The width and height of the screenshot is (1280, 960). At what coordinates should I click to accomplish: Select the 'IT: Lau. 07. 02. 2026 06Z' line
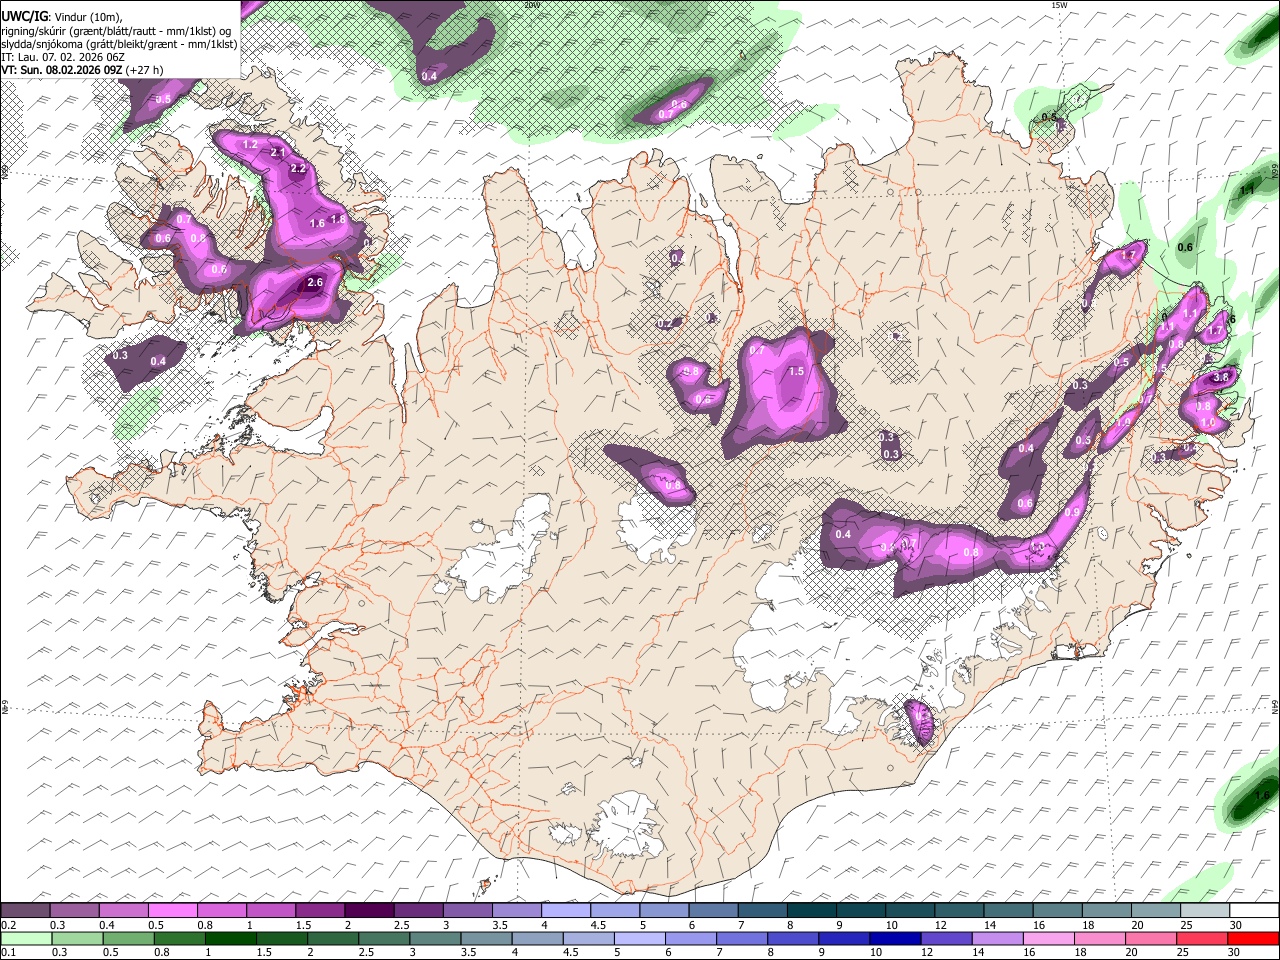tap(63, 57)
